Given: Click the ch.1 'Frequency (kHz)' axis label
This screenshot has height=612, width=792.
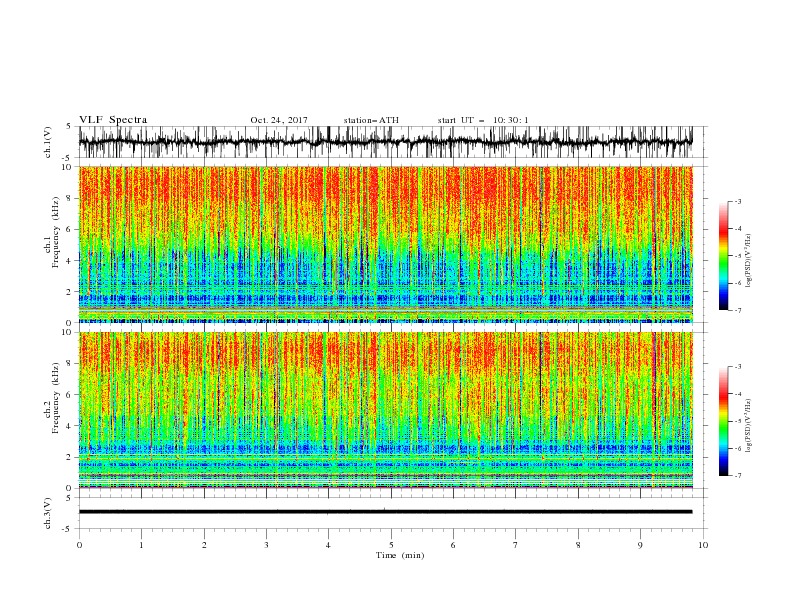Looking at the screenshot, I should coord(56,233).
